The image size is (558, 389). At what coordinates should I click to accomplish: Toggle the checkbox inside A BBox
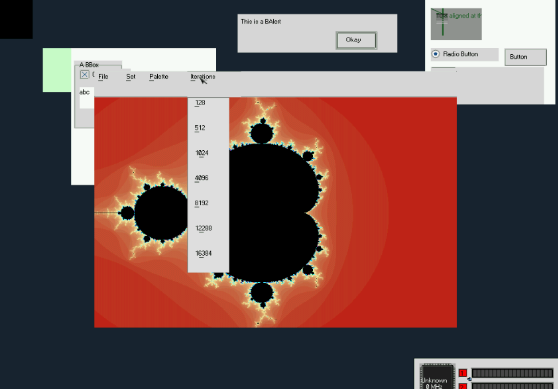coord(84,75)
